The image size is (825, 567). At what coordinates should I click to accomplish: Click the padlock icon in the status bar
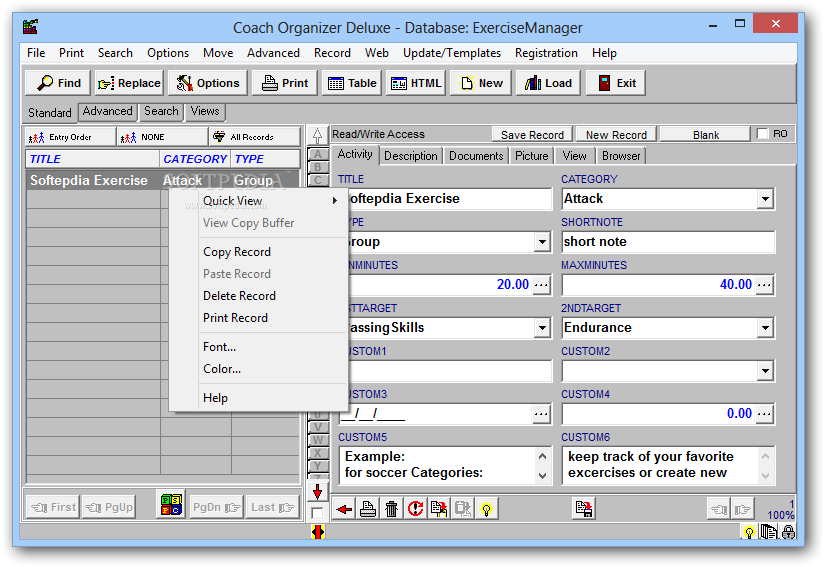coord(788,532)
